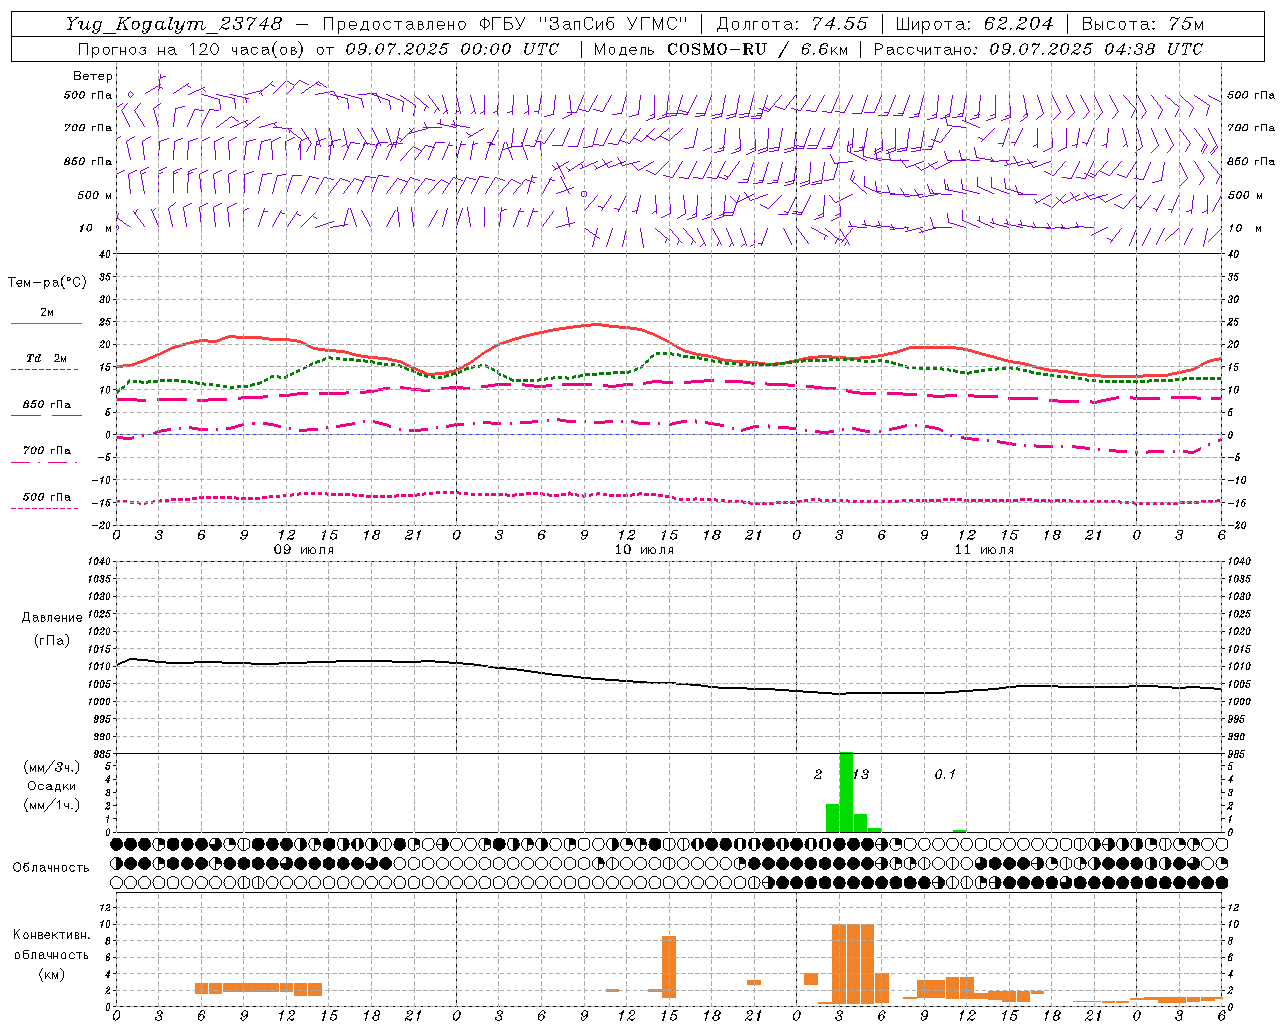Click the 700 гПа temperature legend entry
Viewport: 1280px width, 1024px height.
click(47, 450)
